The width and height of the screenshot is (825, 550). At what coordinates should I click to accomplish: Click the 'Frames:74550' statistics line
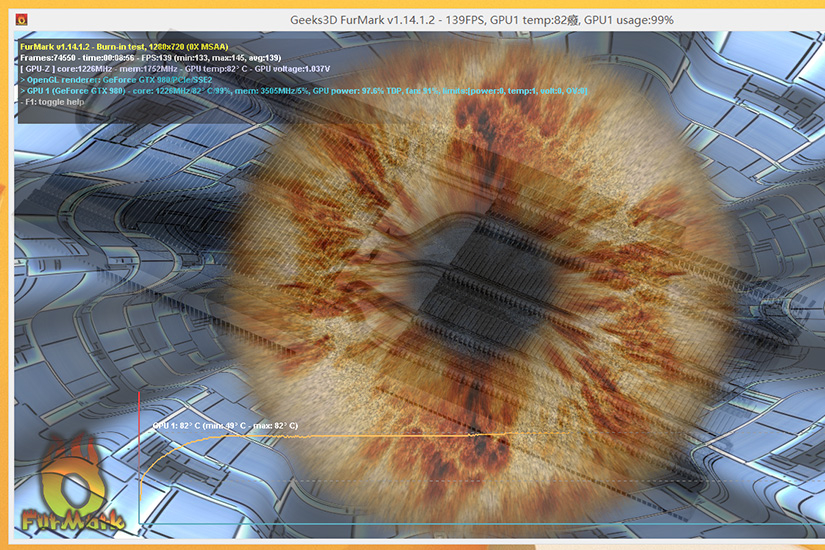[x=150, y=57]
